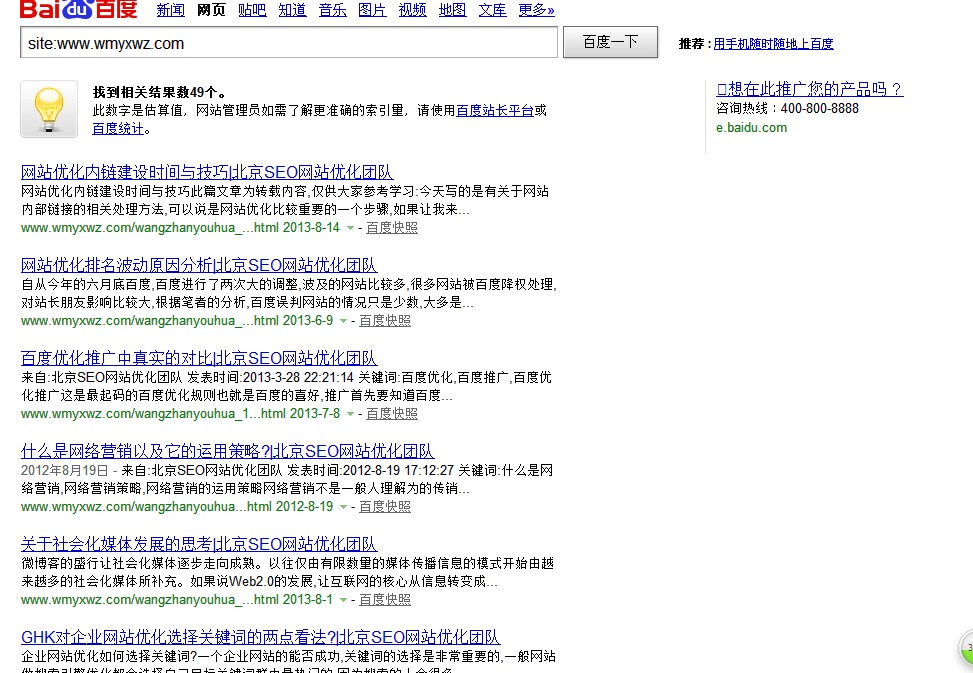Open 百度快照 for the 2013-6-9 result

click(x=385, y=321)
